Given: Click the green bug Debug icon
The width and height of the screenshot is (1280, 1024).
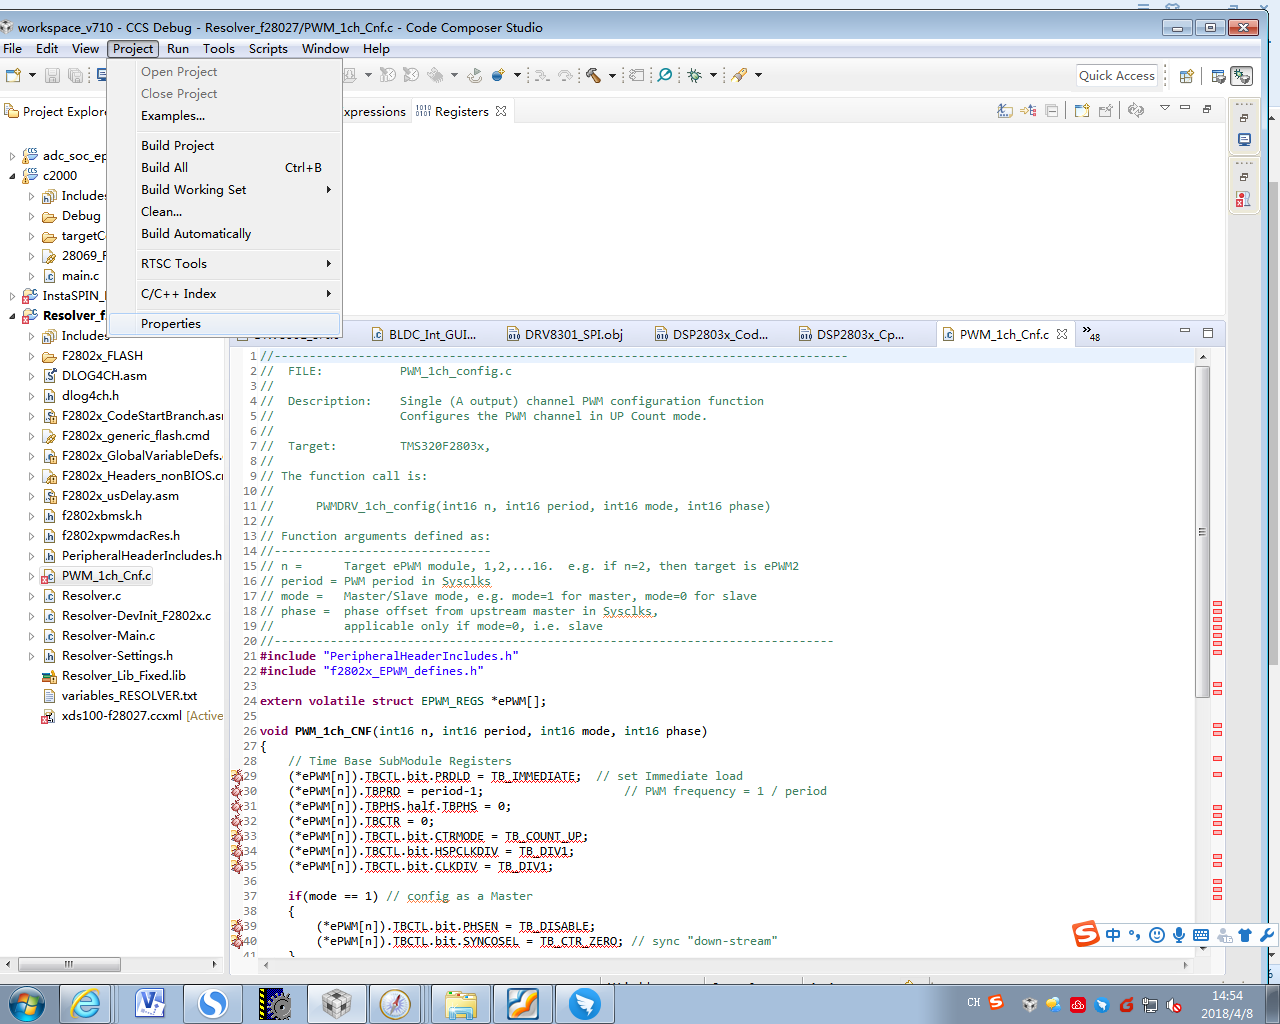Looking at the screenshot, I should point(694,75).
